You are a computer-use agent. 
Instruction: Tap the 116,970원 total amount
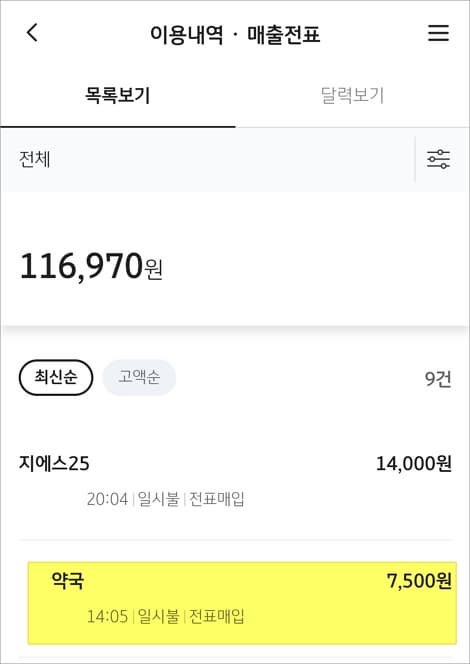tap(91, 267)
